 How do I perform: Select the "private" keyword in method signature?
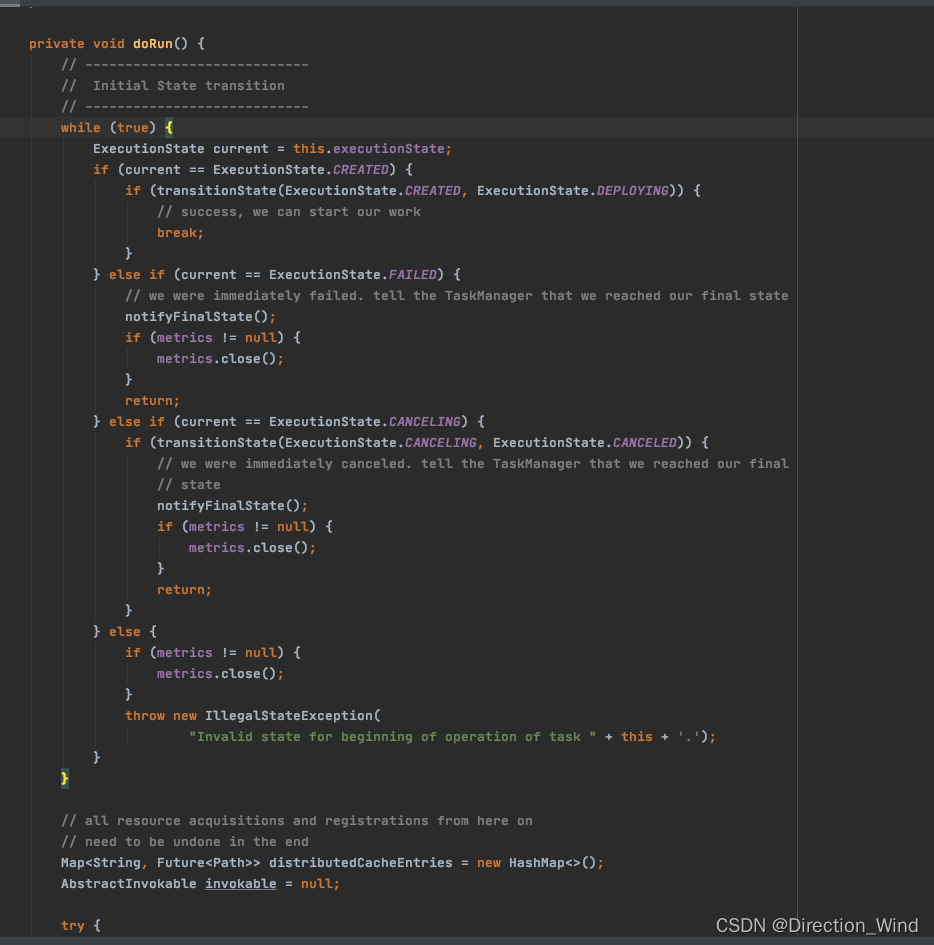(57, 43)
